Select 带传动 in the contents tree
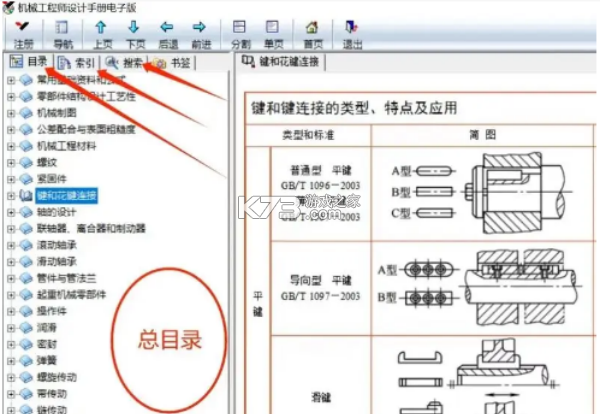 tap(52, 394)
